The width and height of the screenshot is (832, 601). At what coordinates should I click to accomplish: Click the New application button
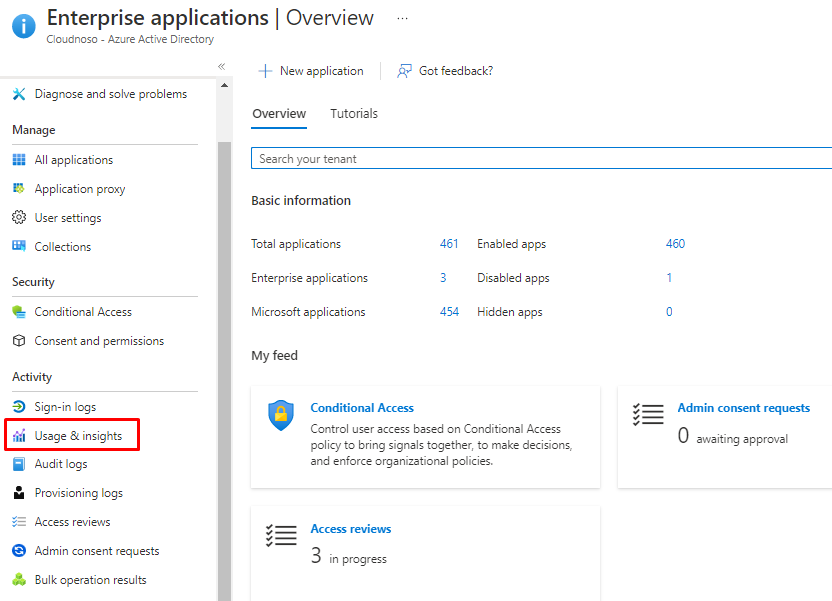pos(311,71)
